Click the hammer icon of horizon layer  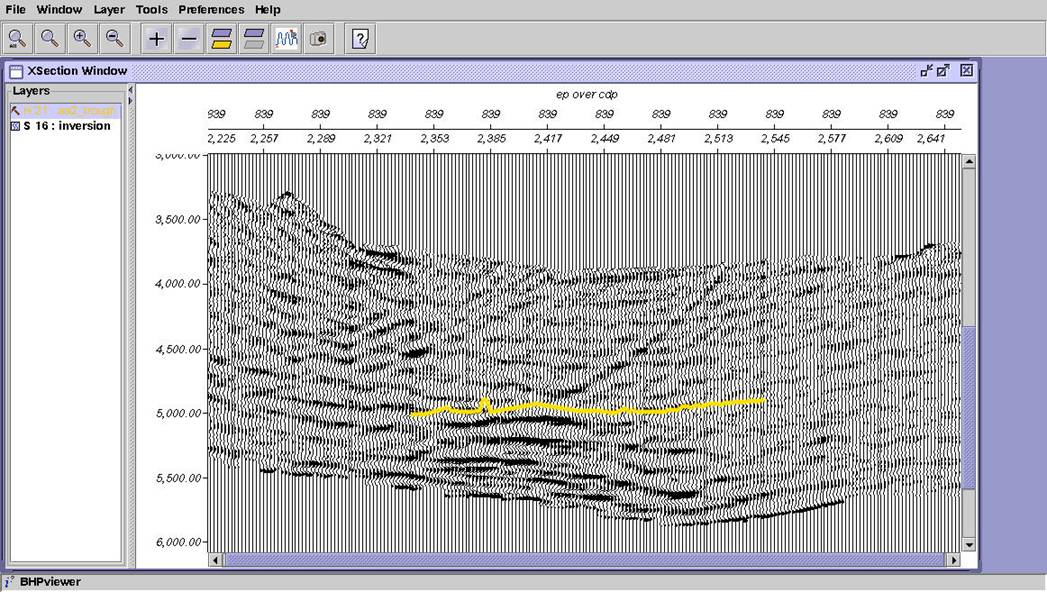pyautogui.click(x=15, y=111)
